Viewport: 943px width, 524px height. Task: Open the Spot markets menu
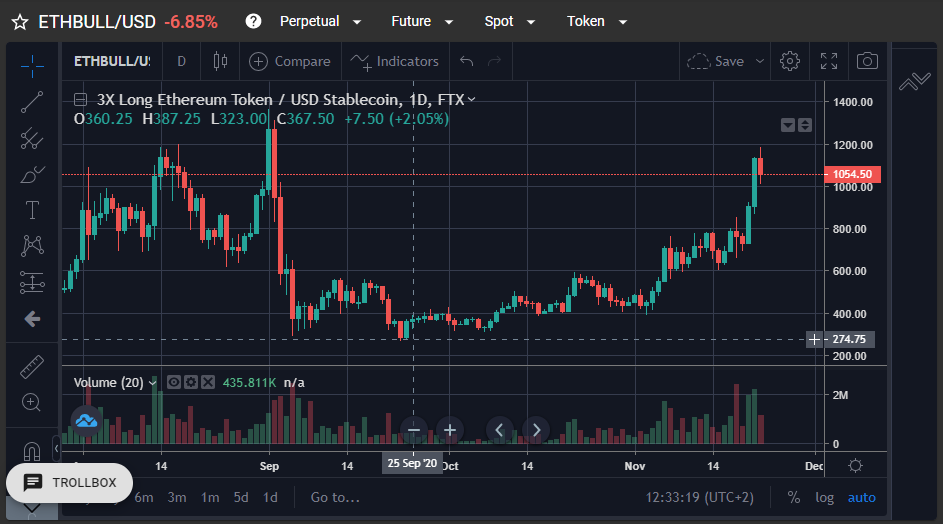[x=509, y=22]
